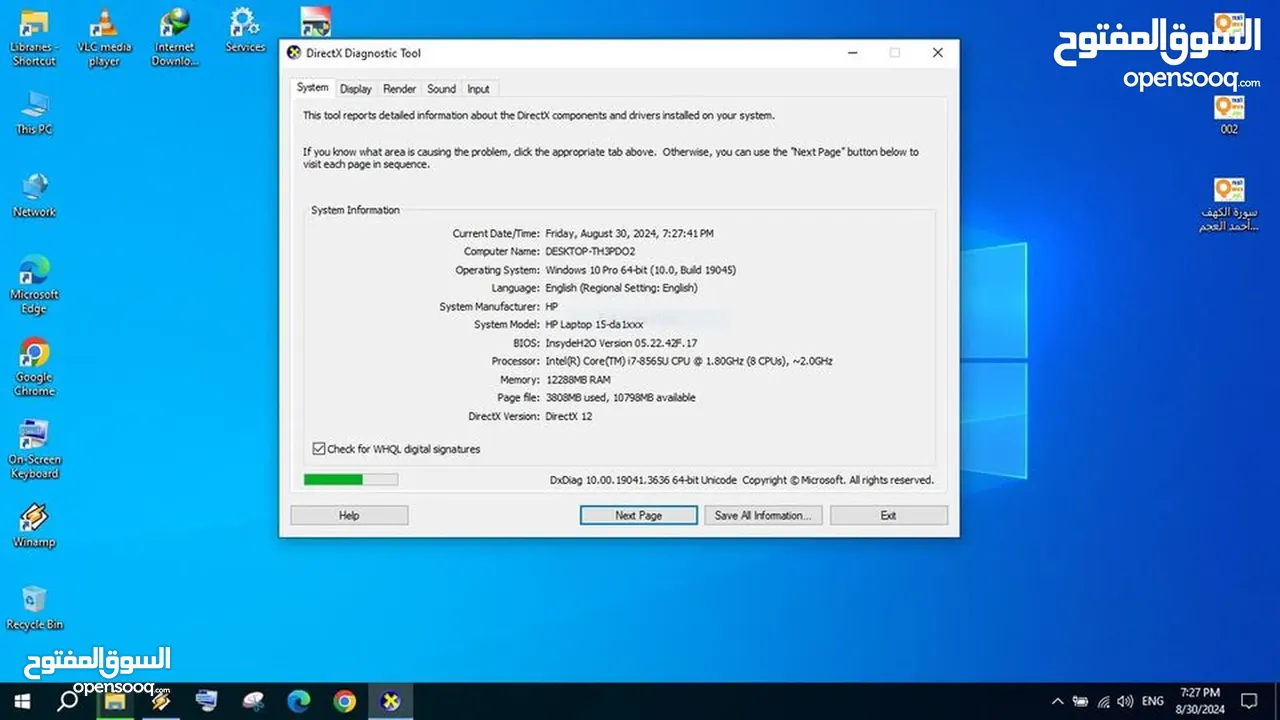
Task: Select the Internet Download Manager desktop icon
Action: [175, 38]
